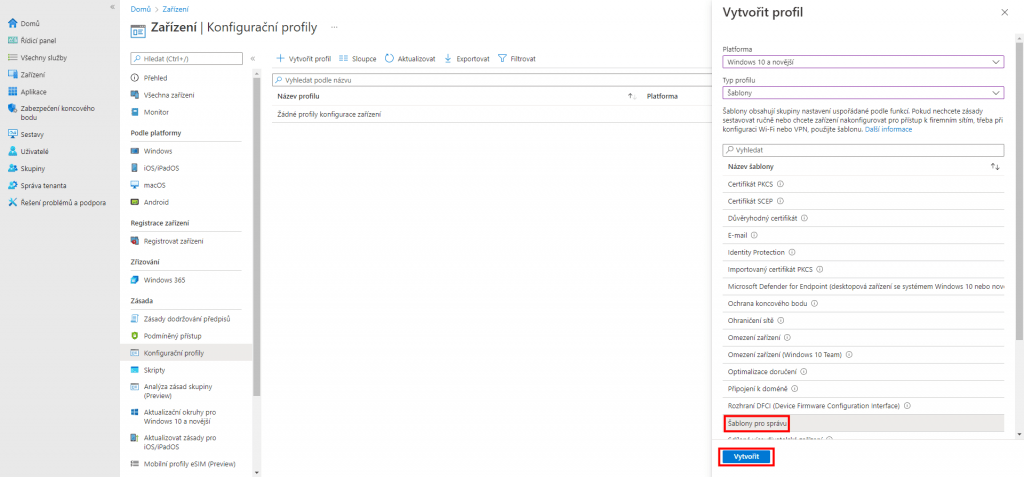The image size is (1024, 477).
Task: Click the Vytvořit button
Action: (745, 456)
